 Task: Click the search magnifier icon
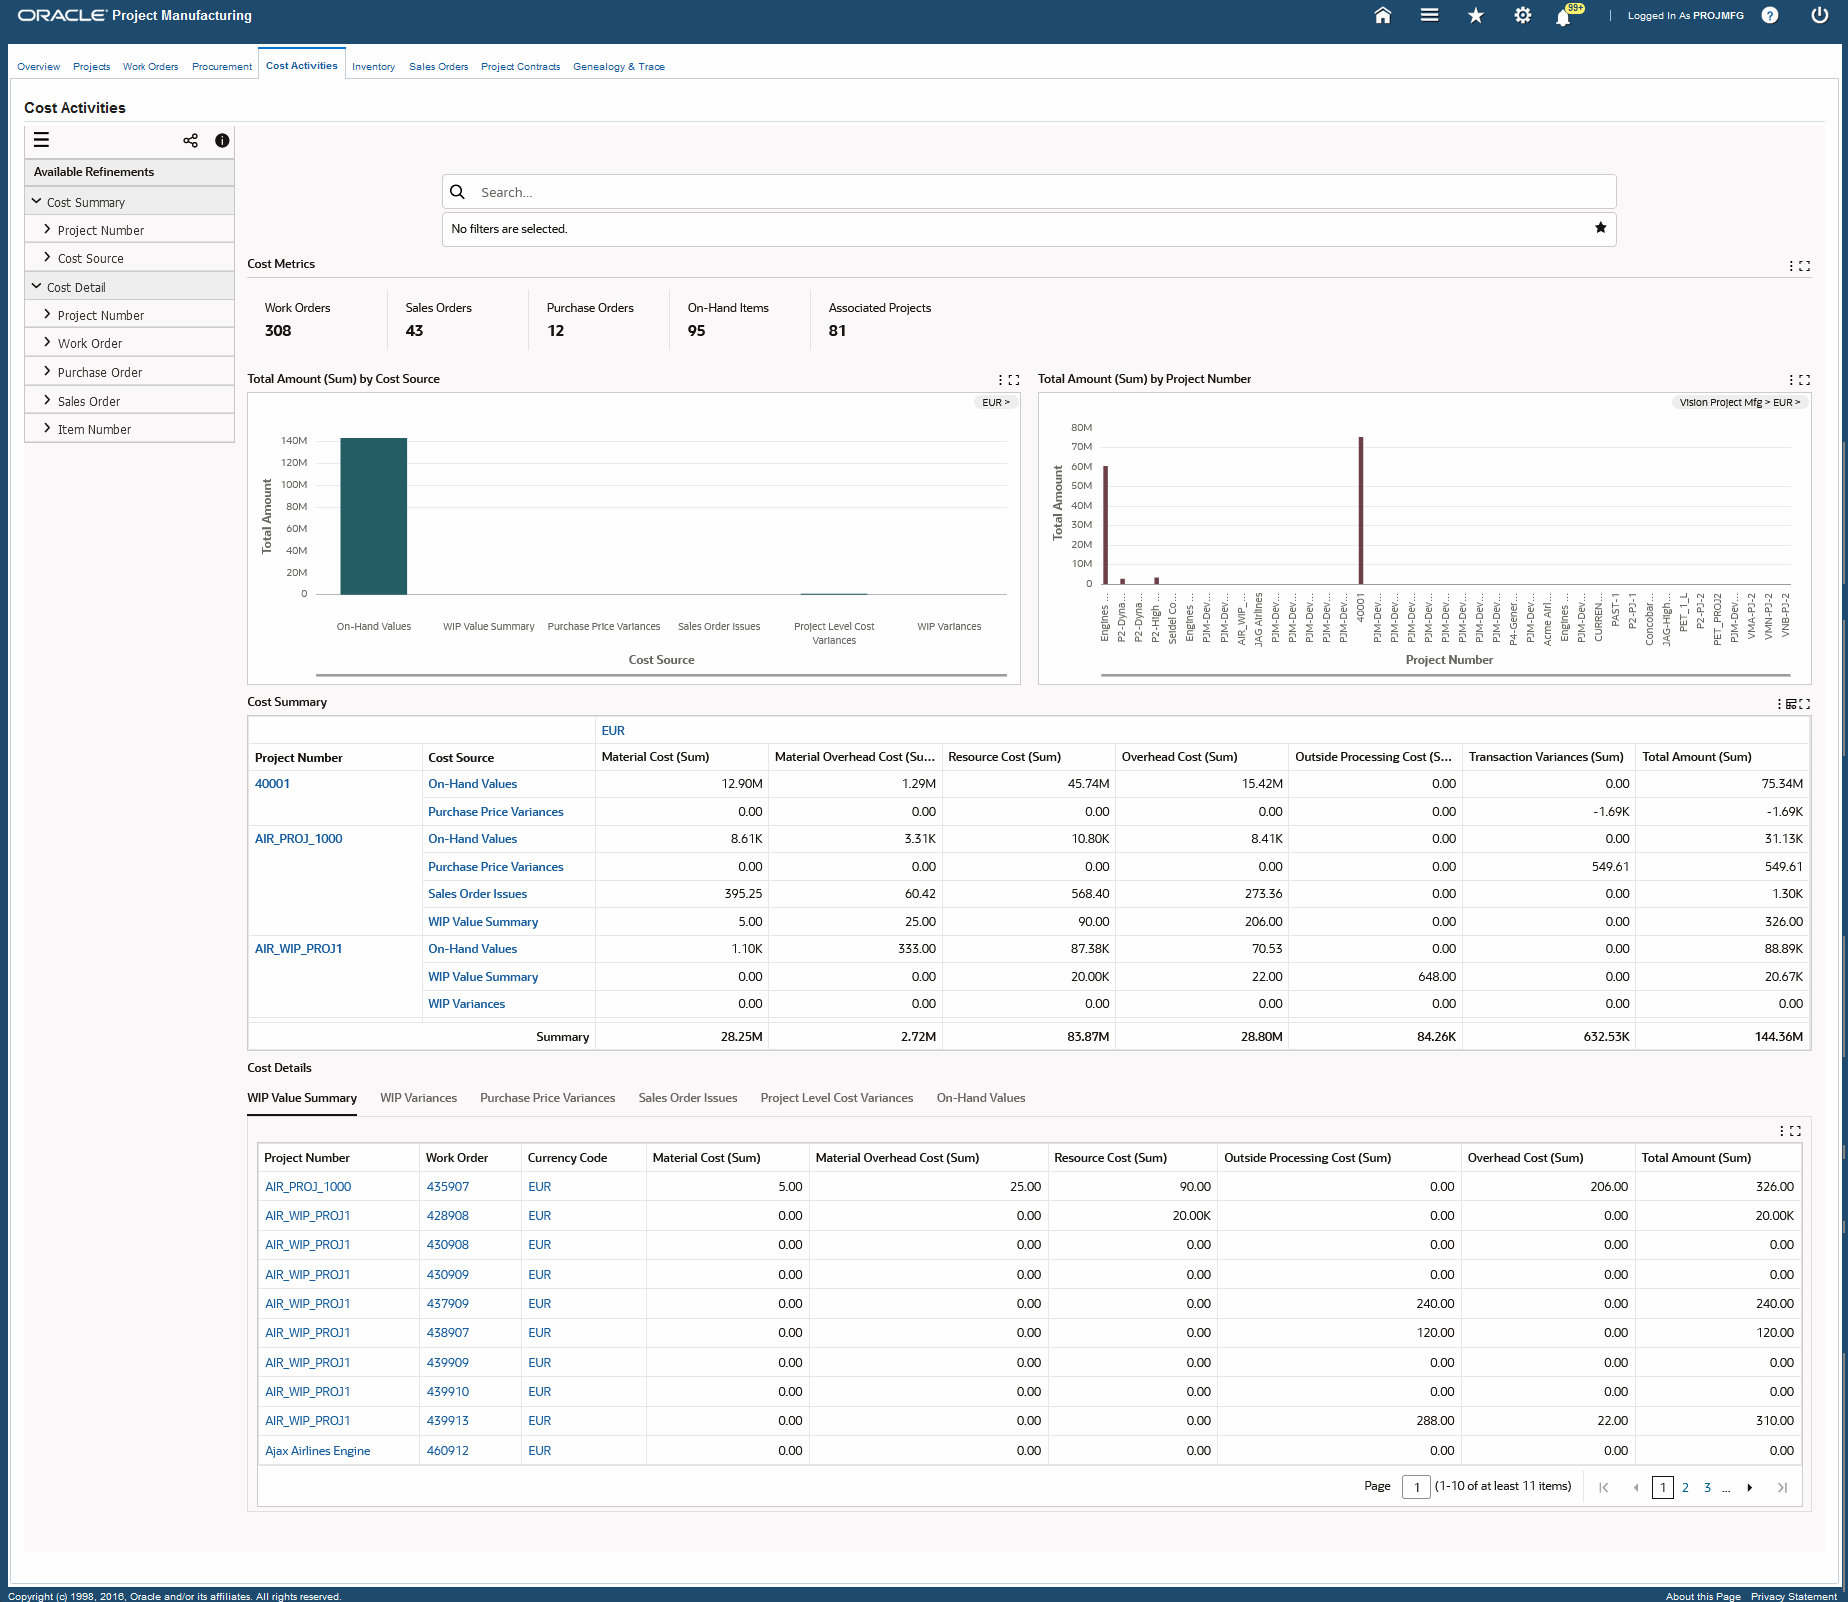point(458,192)
